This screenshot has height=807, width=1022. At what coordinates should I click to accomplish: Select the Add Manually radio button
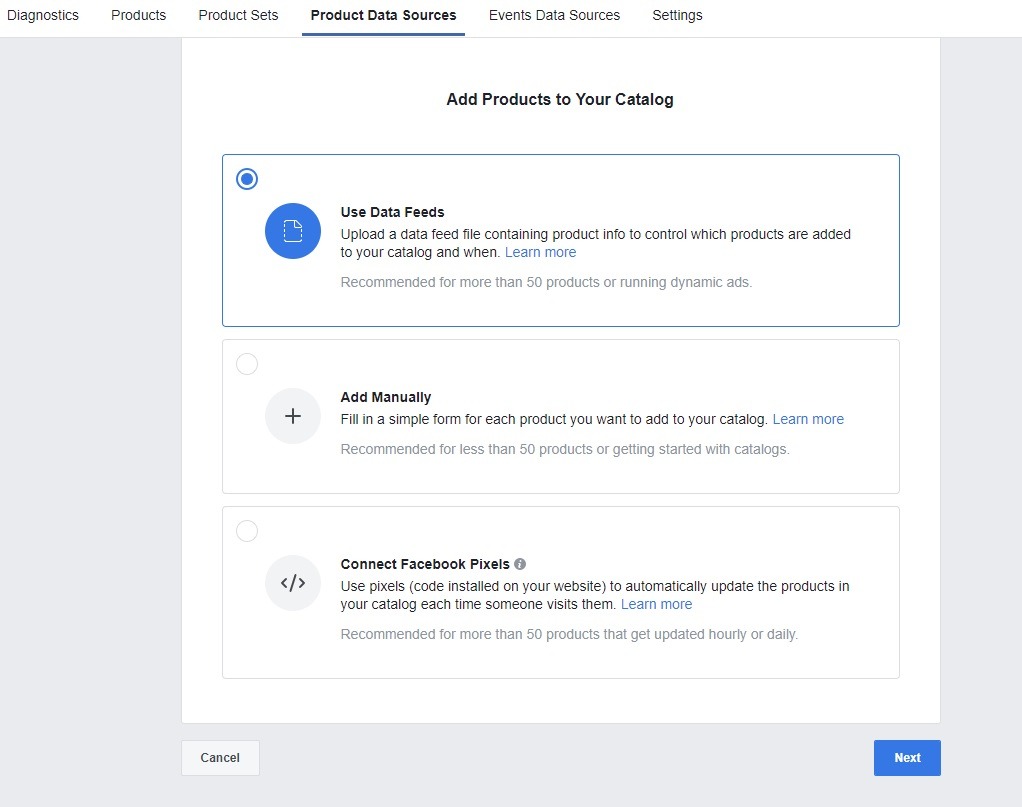click(x=247, y=364)
